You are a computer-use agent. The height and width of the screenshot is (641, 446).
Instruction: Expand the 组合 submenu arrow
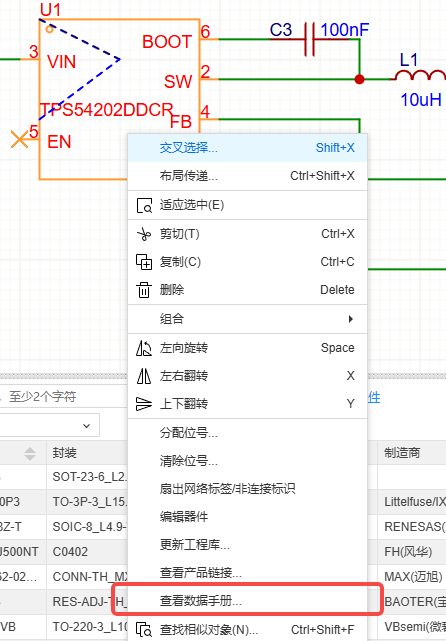pos(351,319)
